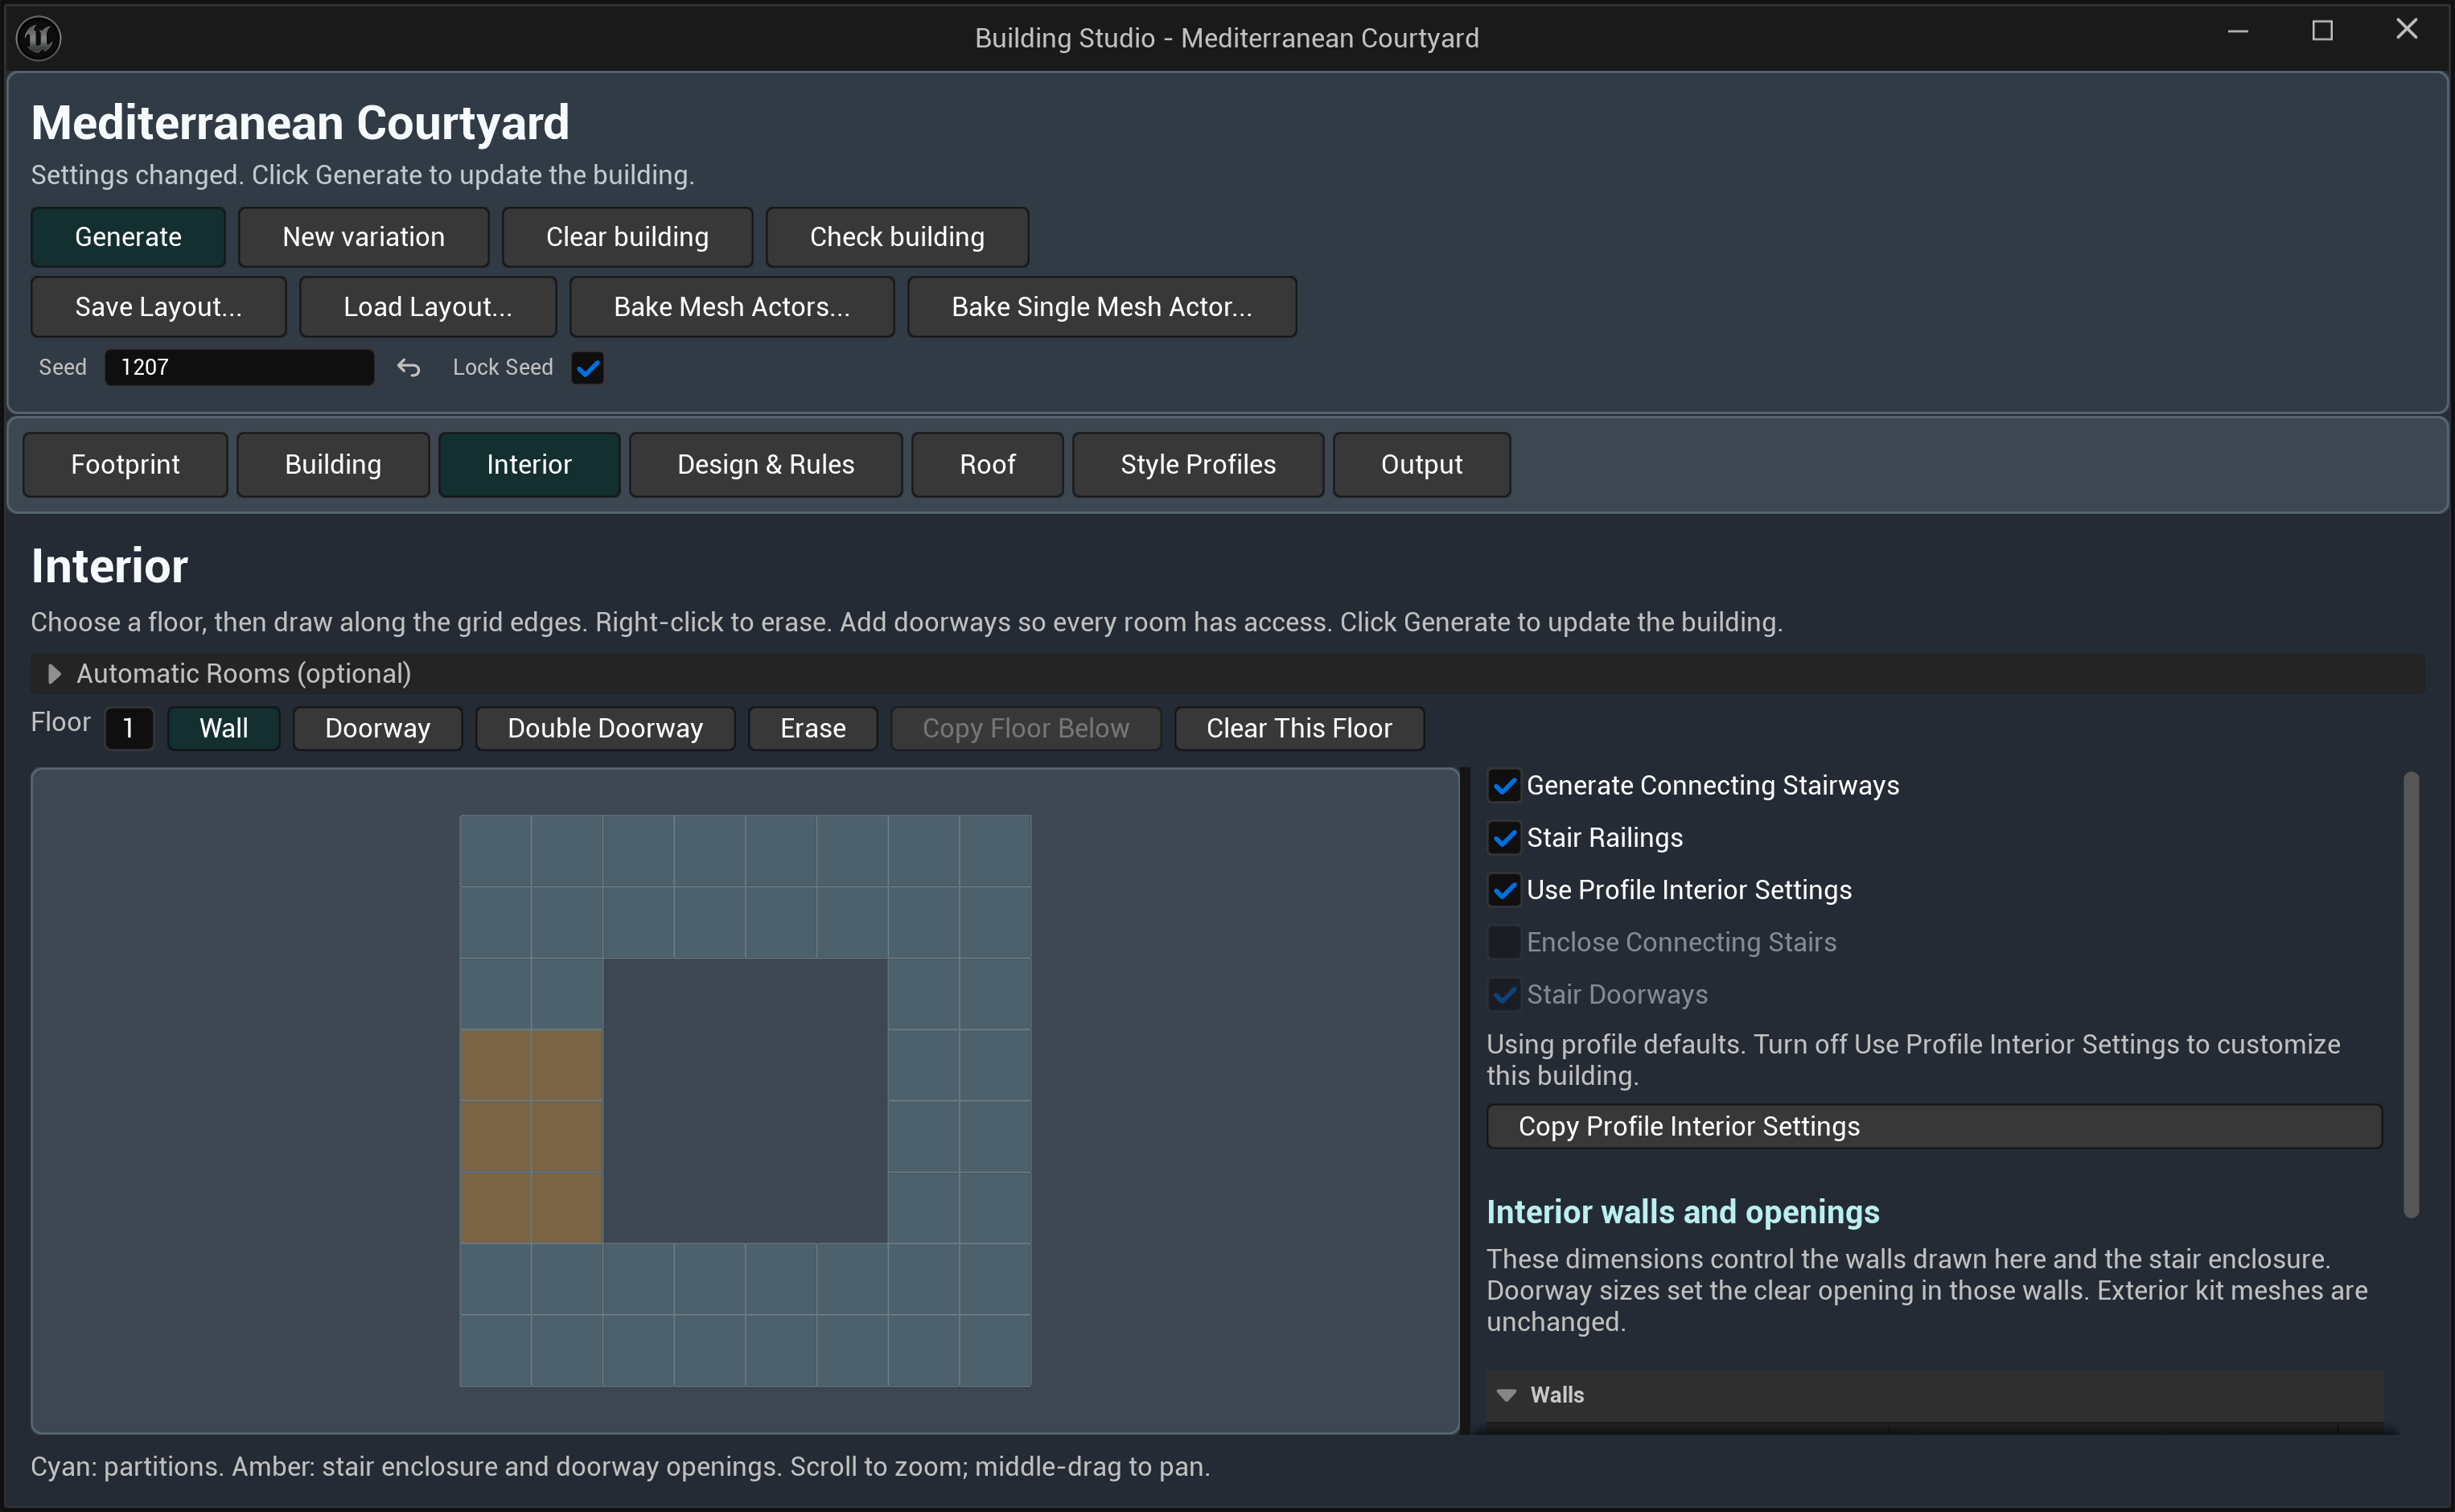
Task: Toggle the Stair Doorways checkbox
Action: pyautogui.click(x=1504, y=994)
